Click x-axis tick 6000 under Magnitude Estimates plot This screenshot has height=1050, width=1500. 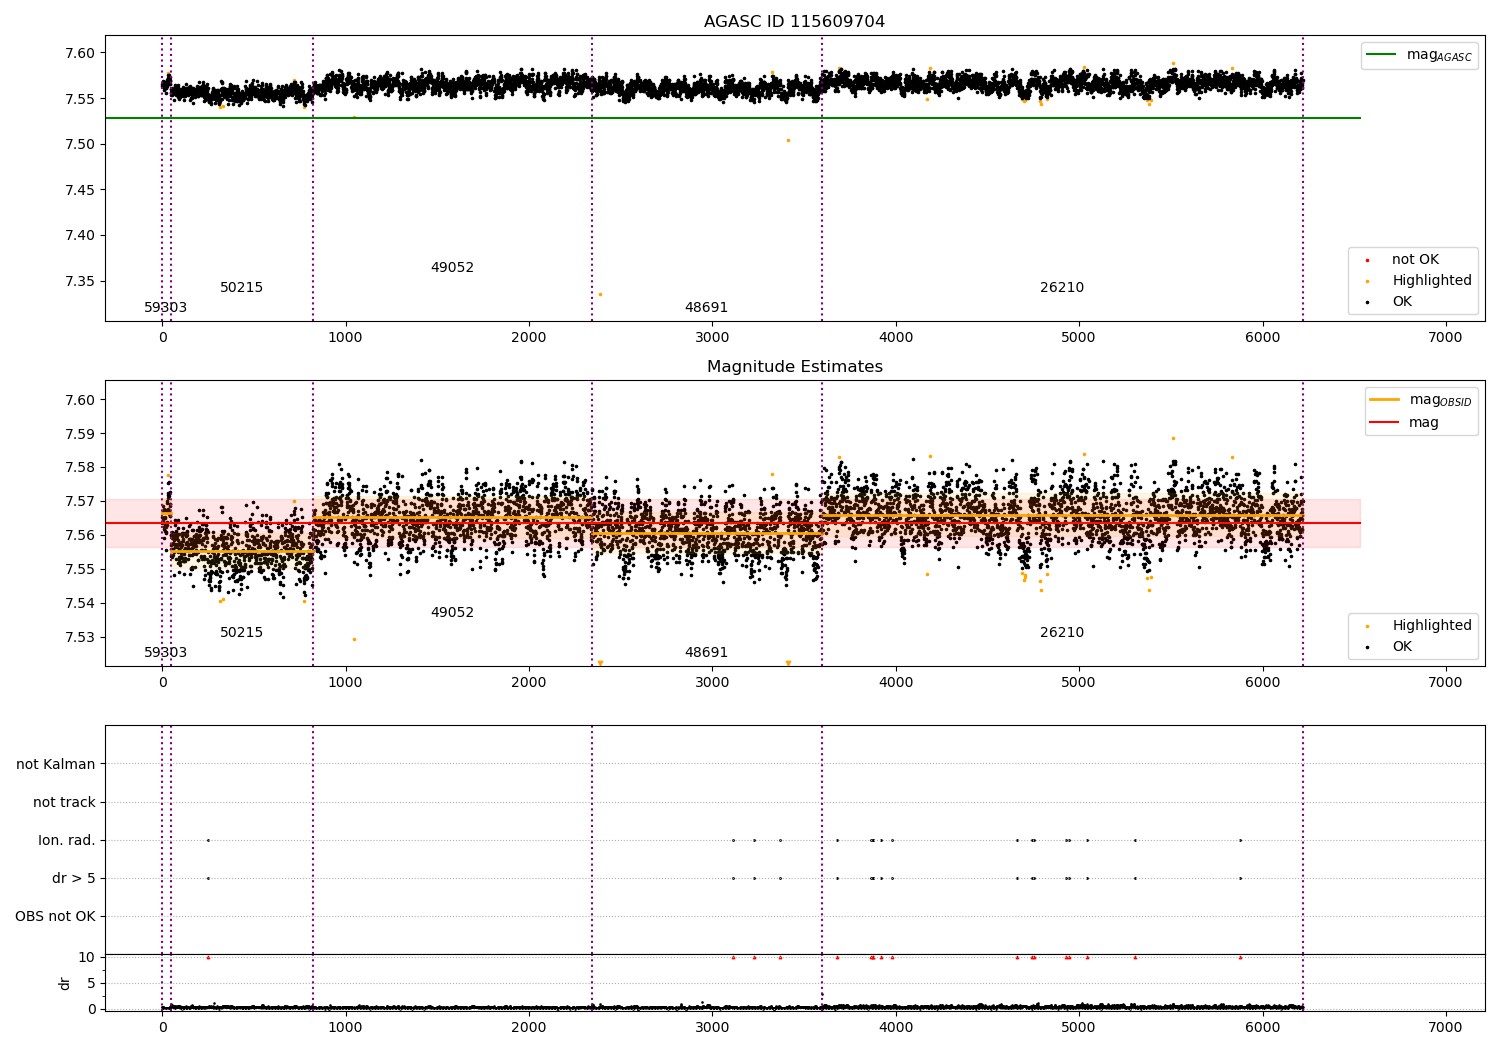[1263, 683]
